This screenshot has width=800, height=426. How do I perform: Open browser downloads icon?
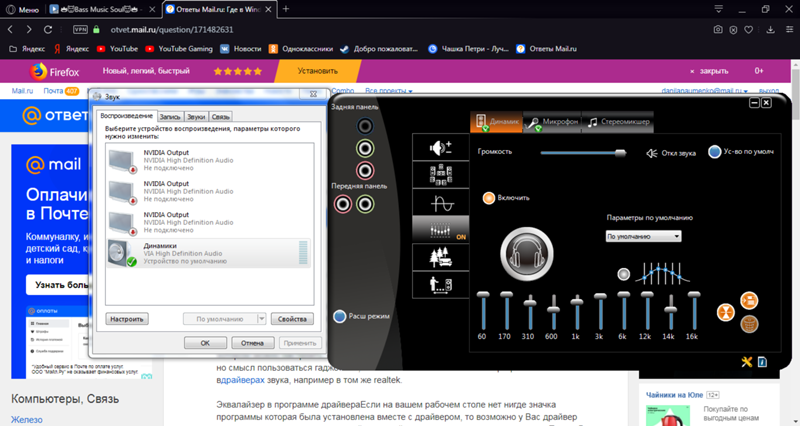click(770, 30)
